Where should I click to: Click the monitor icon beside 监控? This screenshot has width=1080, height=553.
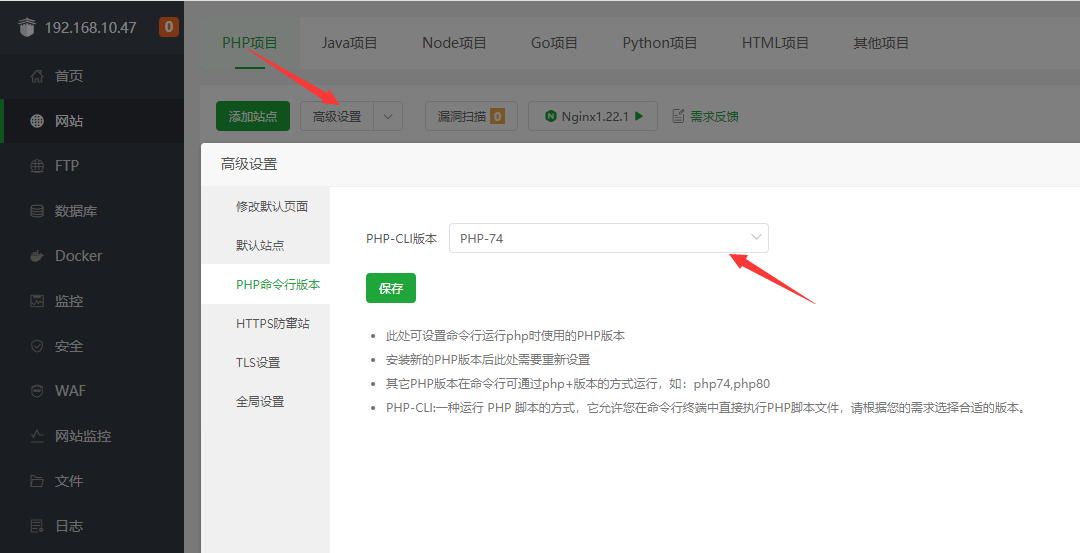(37, 301)
